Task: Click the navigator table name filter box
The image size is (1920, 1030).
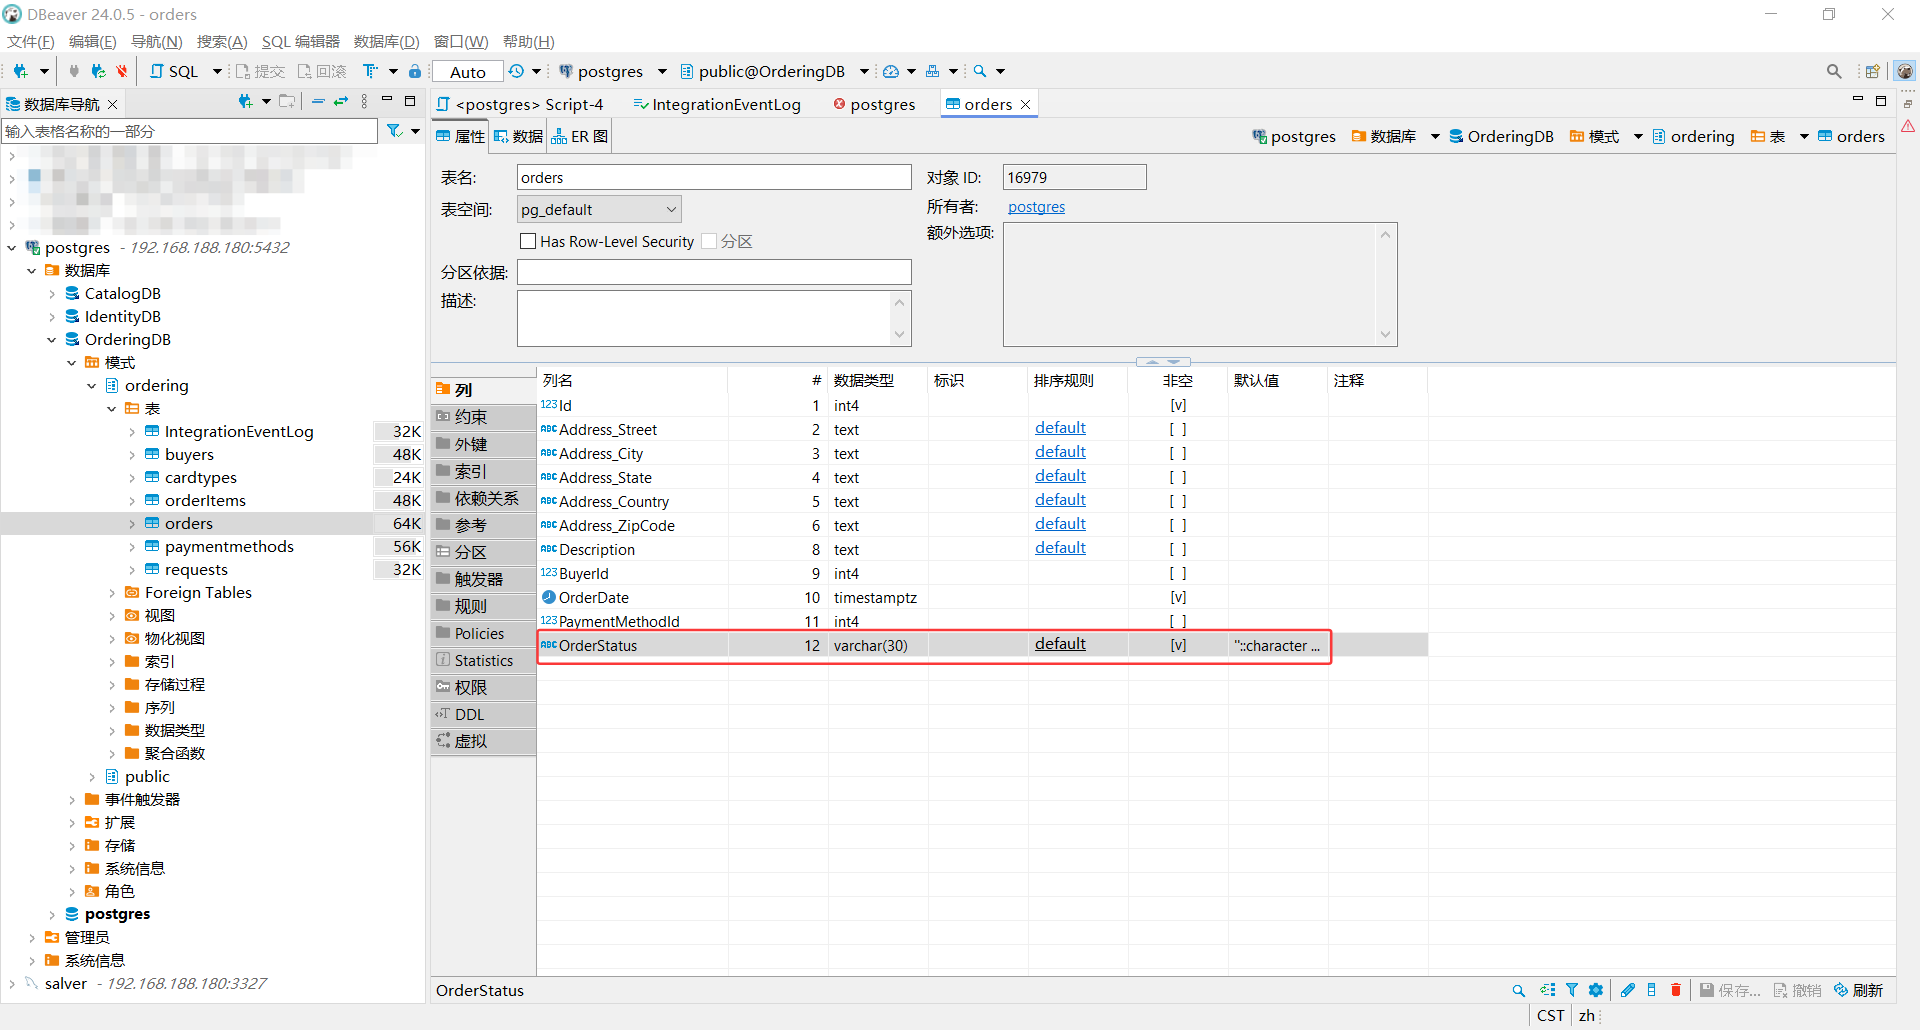Action: pyautogui.click(x=190, y=131)
